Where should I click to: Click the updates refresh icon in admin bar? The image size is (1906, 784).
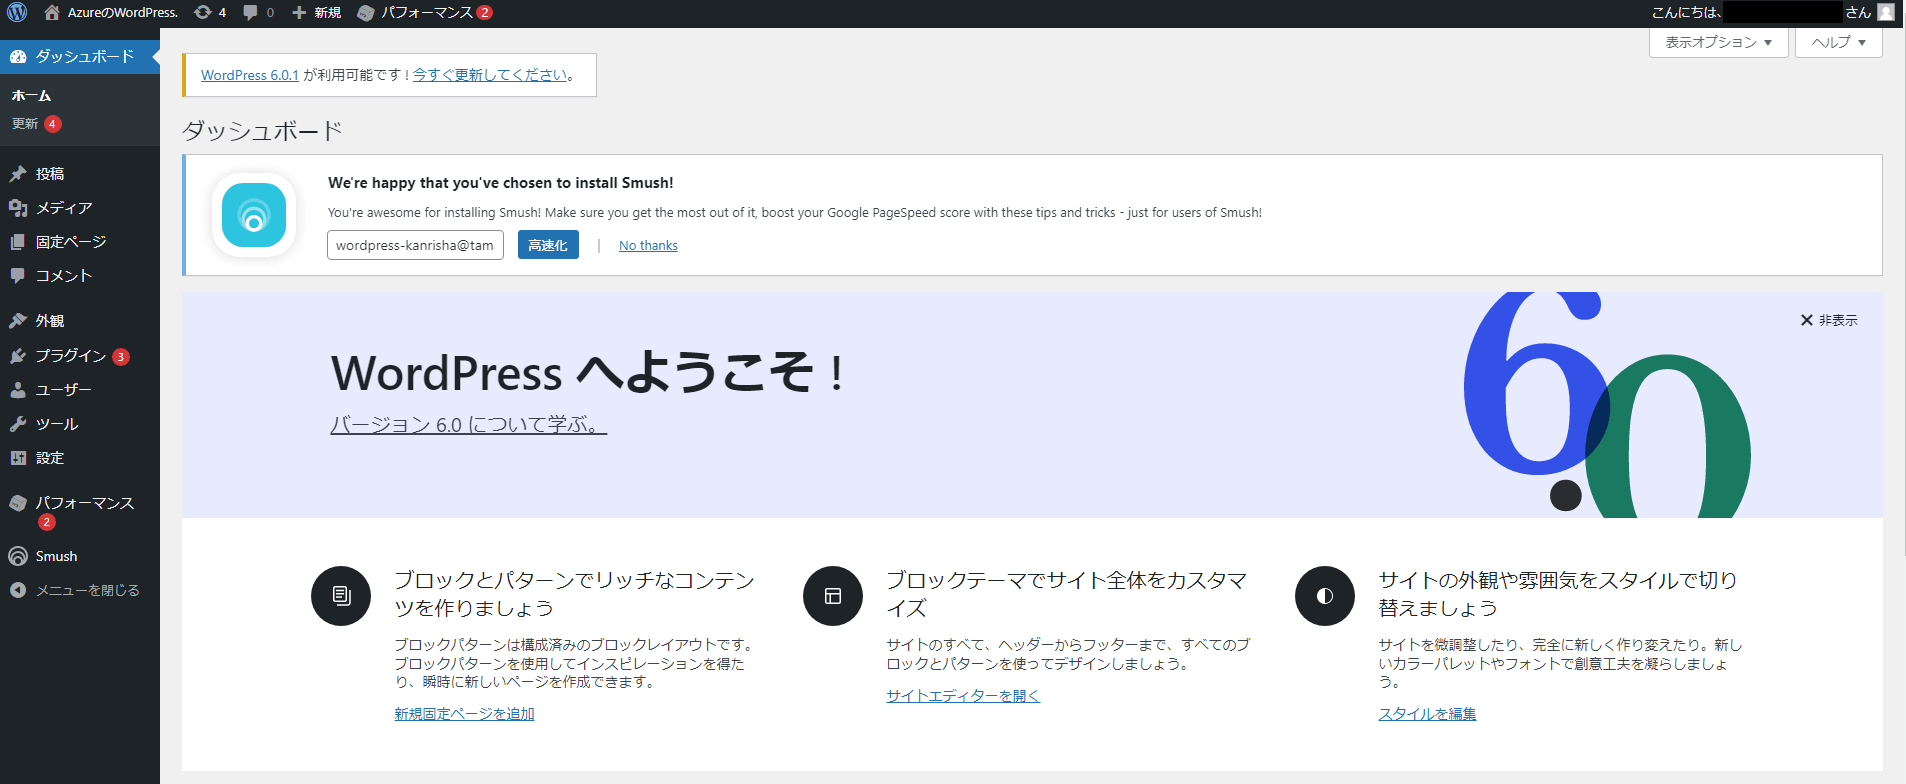(202, 12)
